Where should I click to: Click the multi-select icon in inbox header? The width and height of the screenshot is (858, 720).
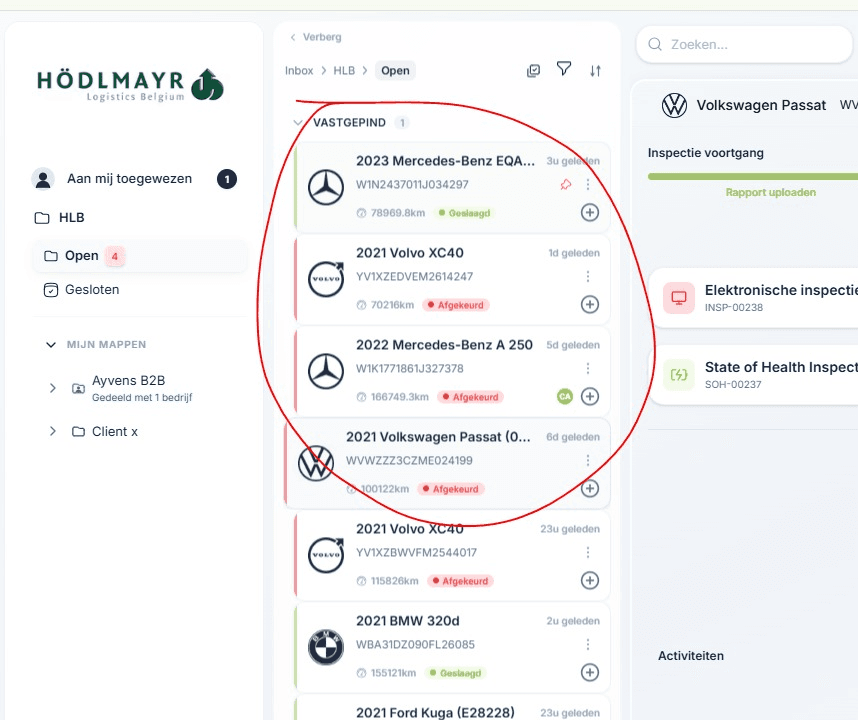click(534, 70)
